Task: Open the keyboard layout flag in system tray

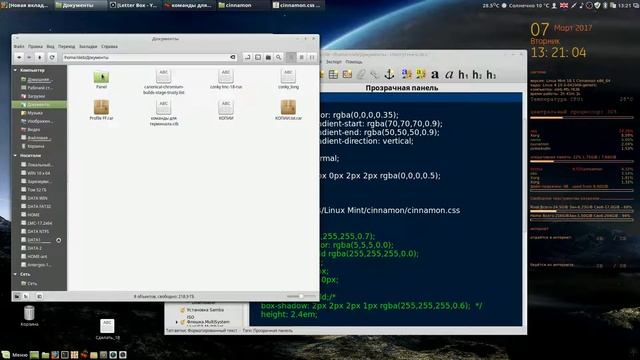Action: click(564, 5)
